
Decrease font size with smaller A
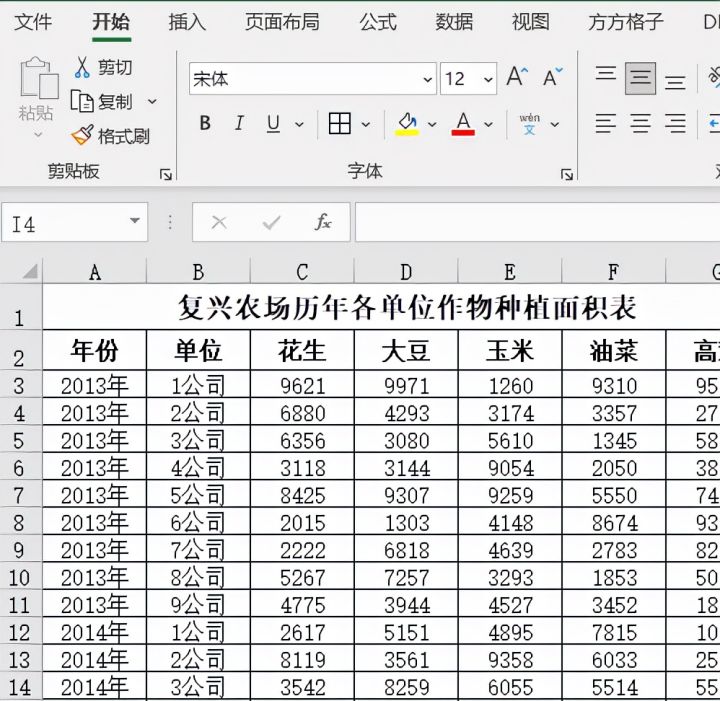(552, 77)
